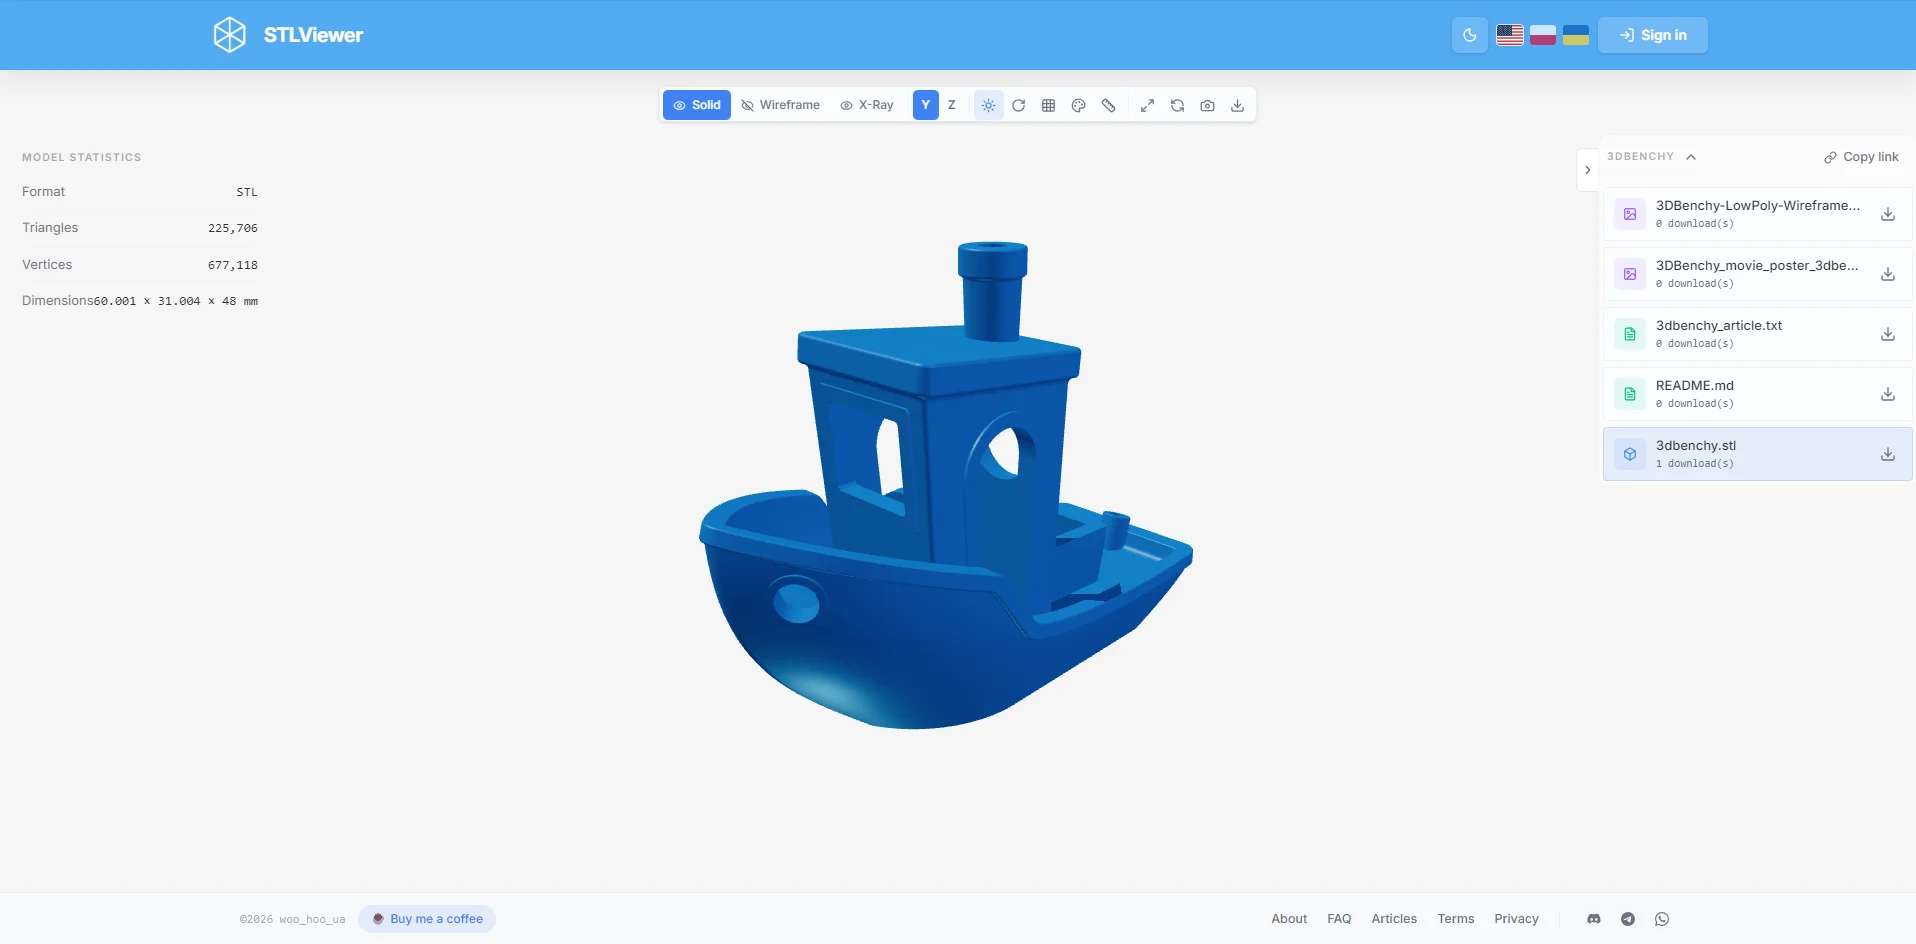Toggle dark mode moon icon

[x=1470, y=35]
